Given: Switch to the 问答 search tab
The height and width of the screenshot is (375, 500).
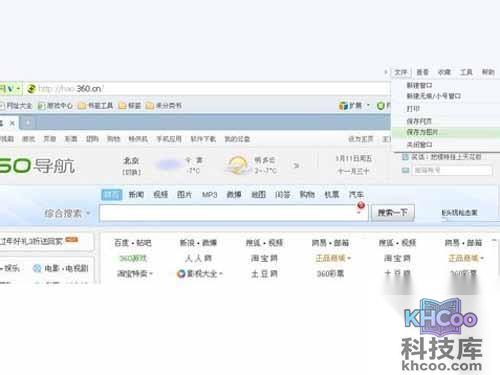Looking at the screenshot, I should pos(283,194).
